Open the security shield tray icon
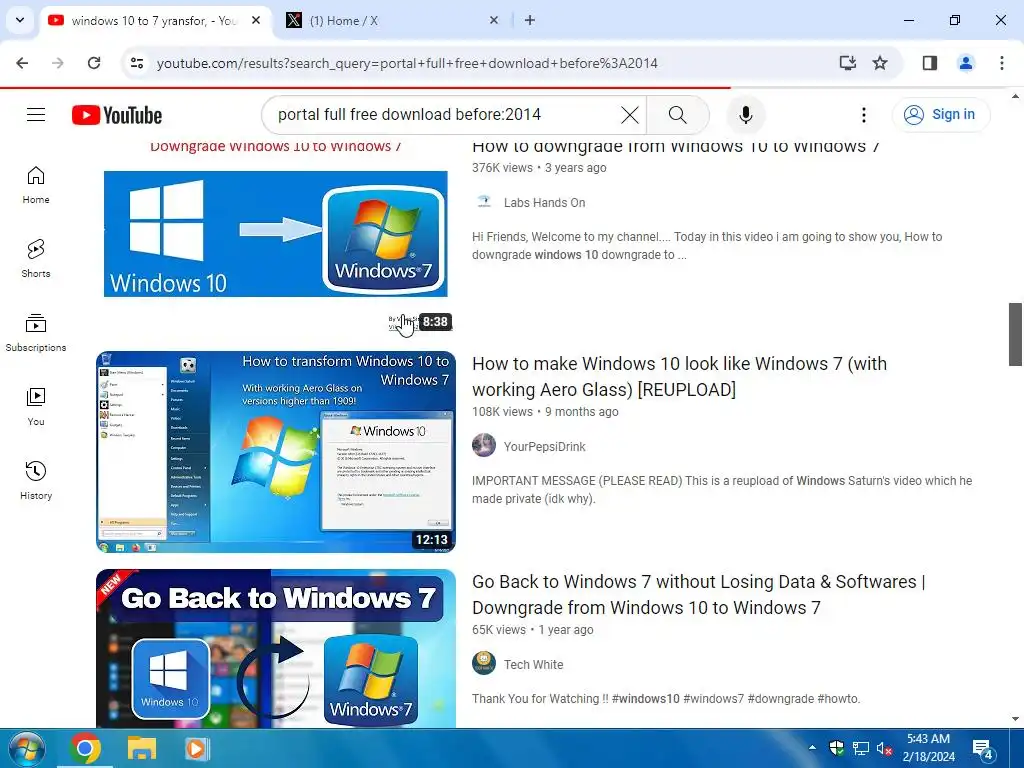This screenshot has width=1024, height=768. [x=837, y=748]
